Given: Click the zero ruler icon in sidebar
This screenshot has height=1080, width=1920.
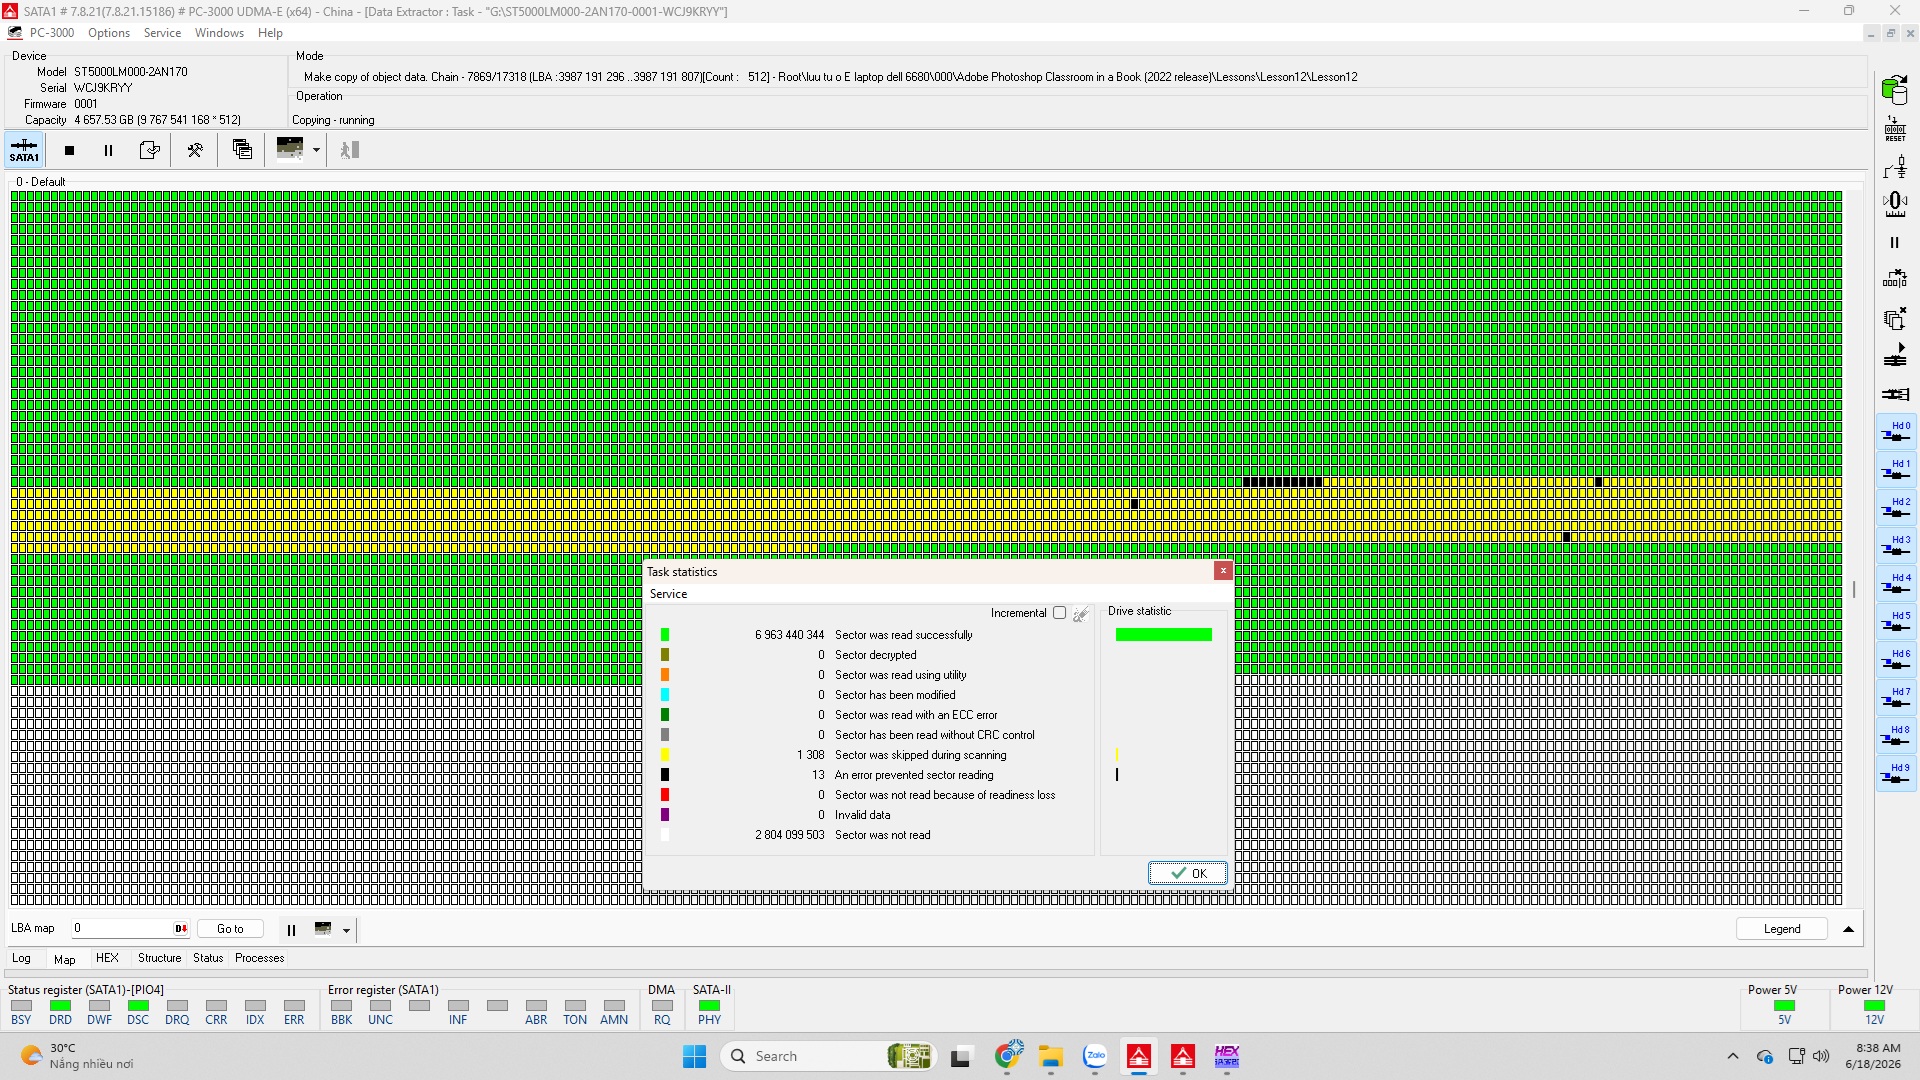Looking at the screenshot, I should tap(1894, 204).
